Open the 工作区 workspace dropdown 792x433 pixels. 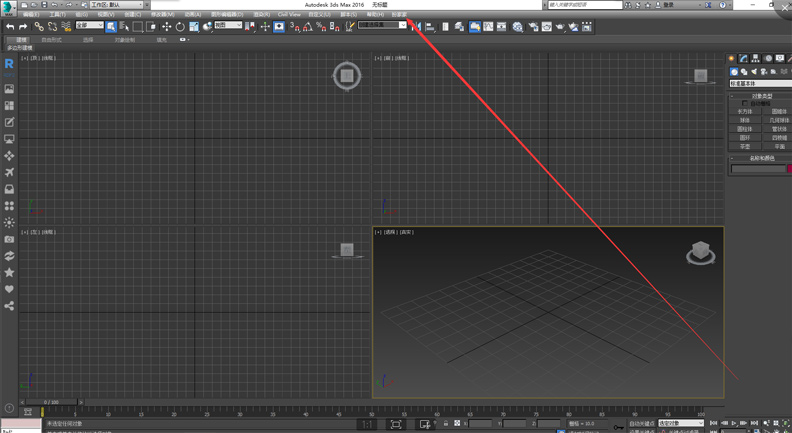[115, 5]
